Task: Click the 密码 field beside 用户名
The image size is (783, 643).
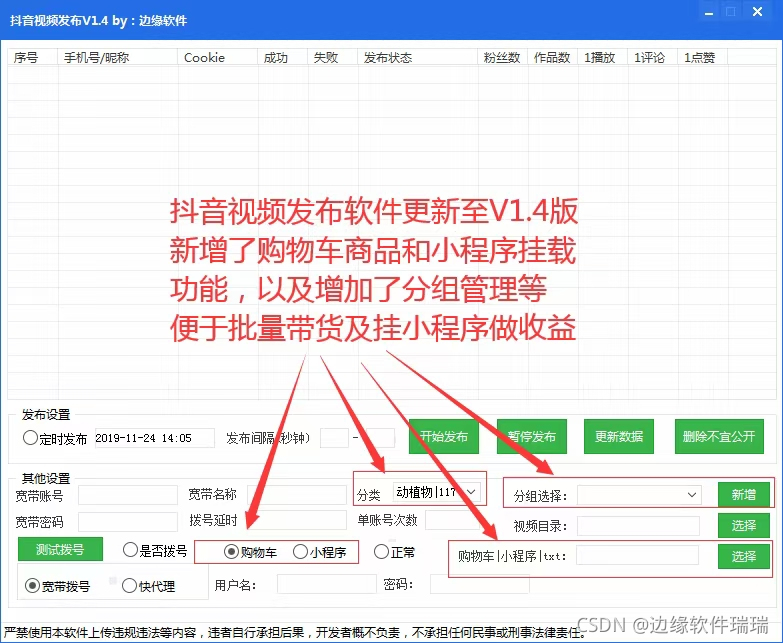Action: point(480,584)
